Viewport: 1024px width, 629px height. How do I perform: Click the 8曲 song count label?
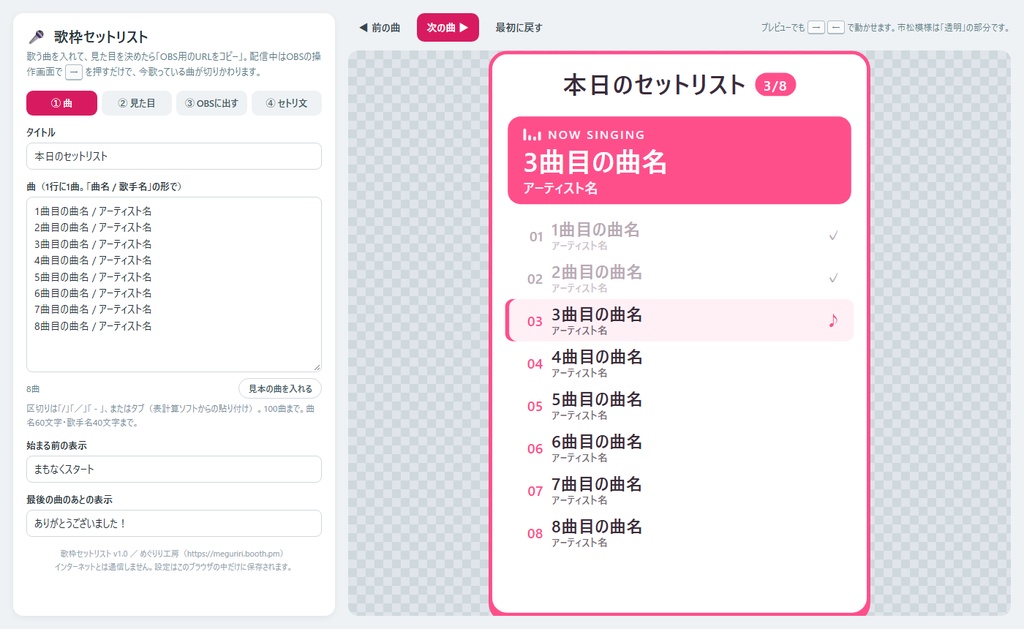tap(33, 389)
